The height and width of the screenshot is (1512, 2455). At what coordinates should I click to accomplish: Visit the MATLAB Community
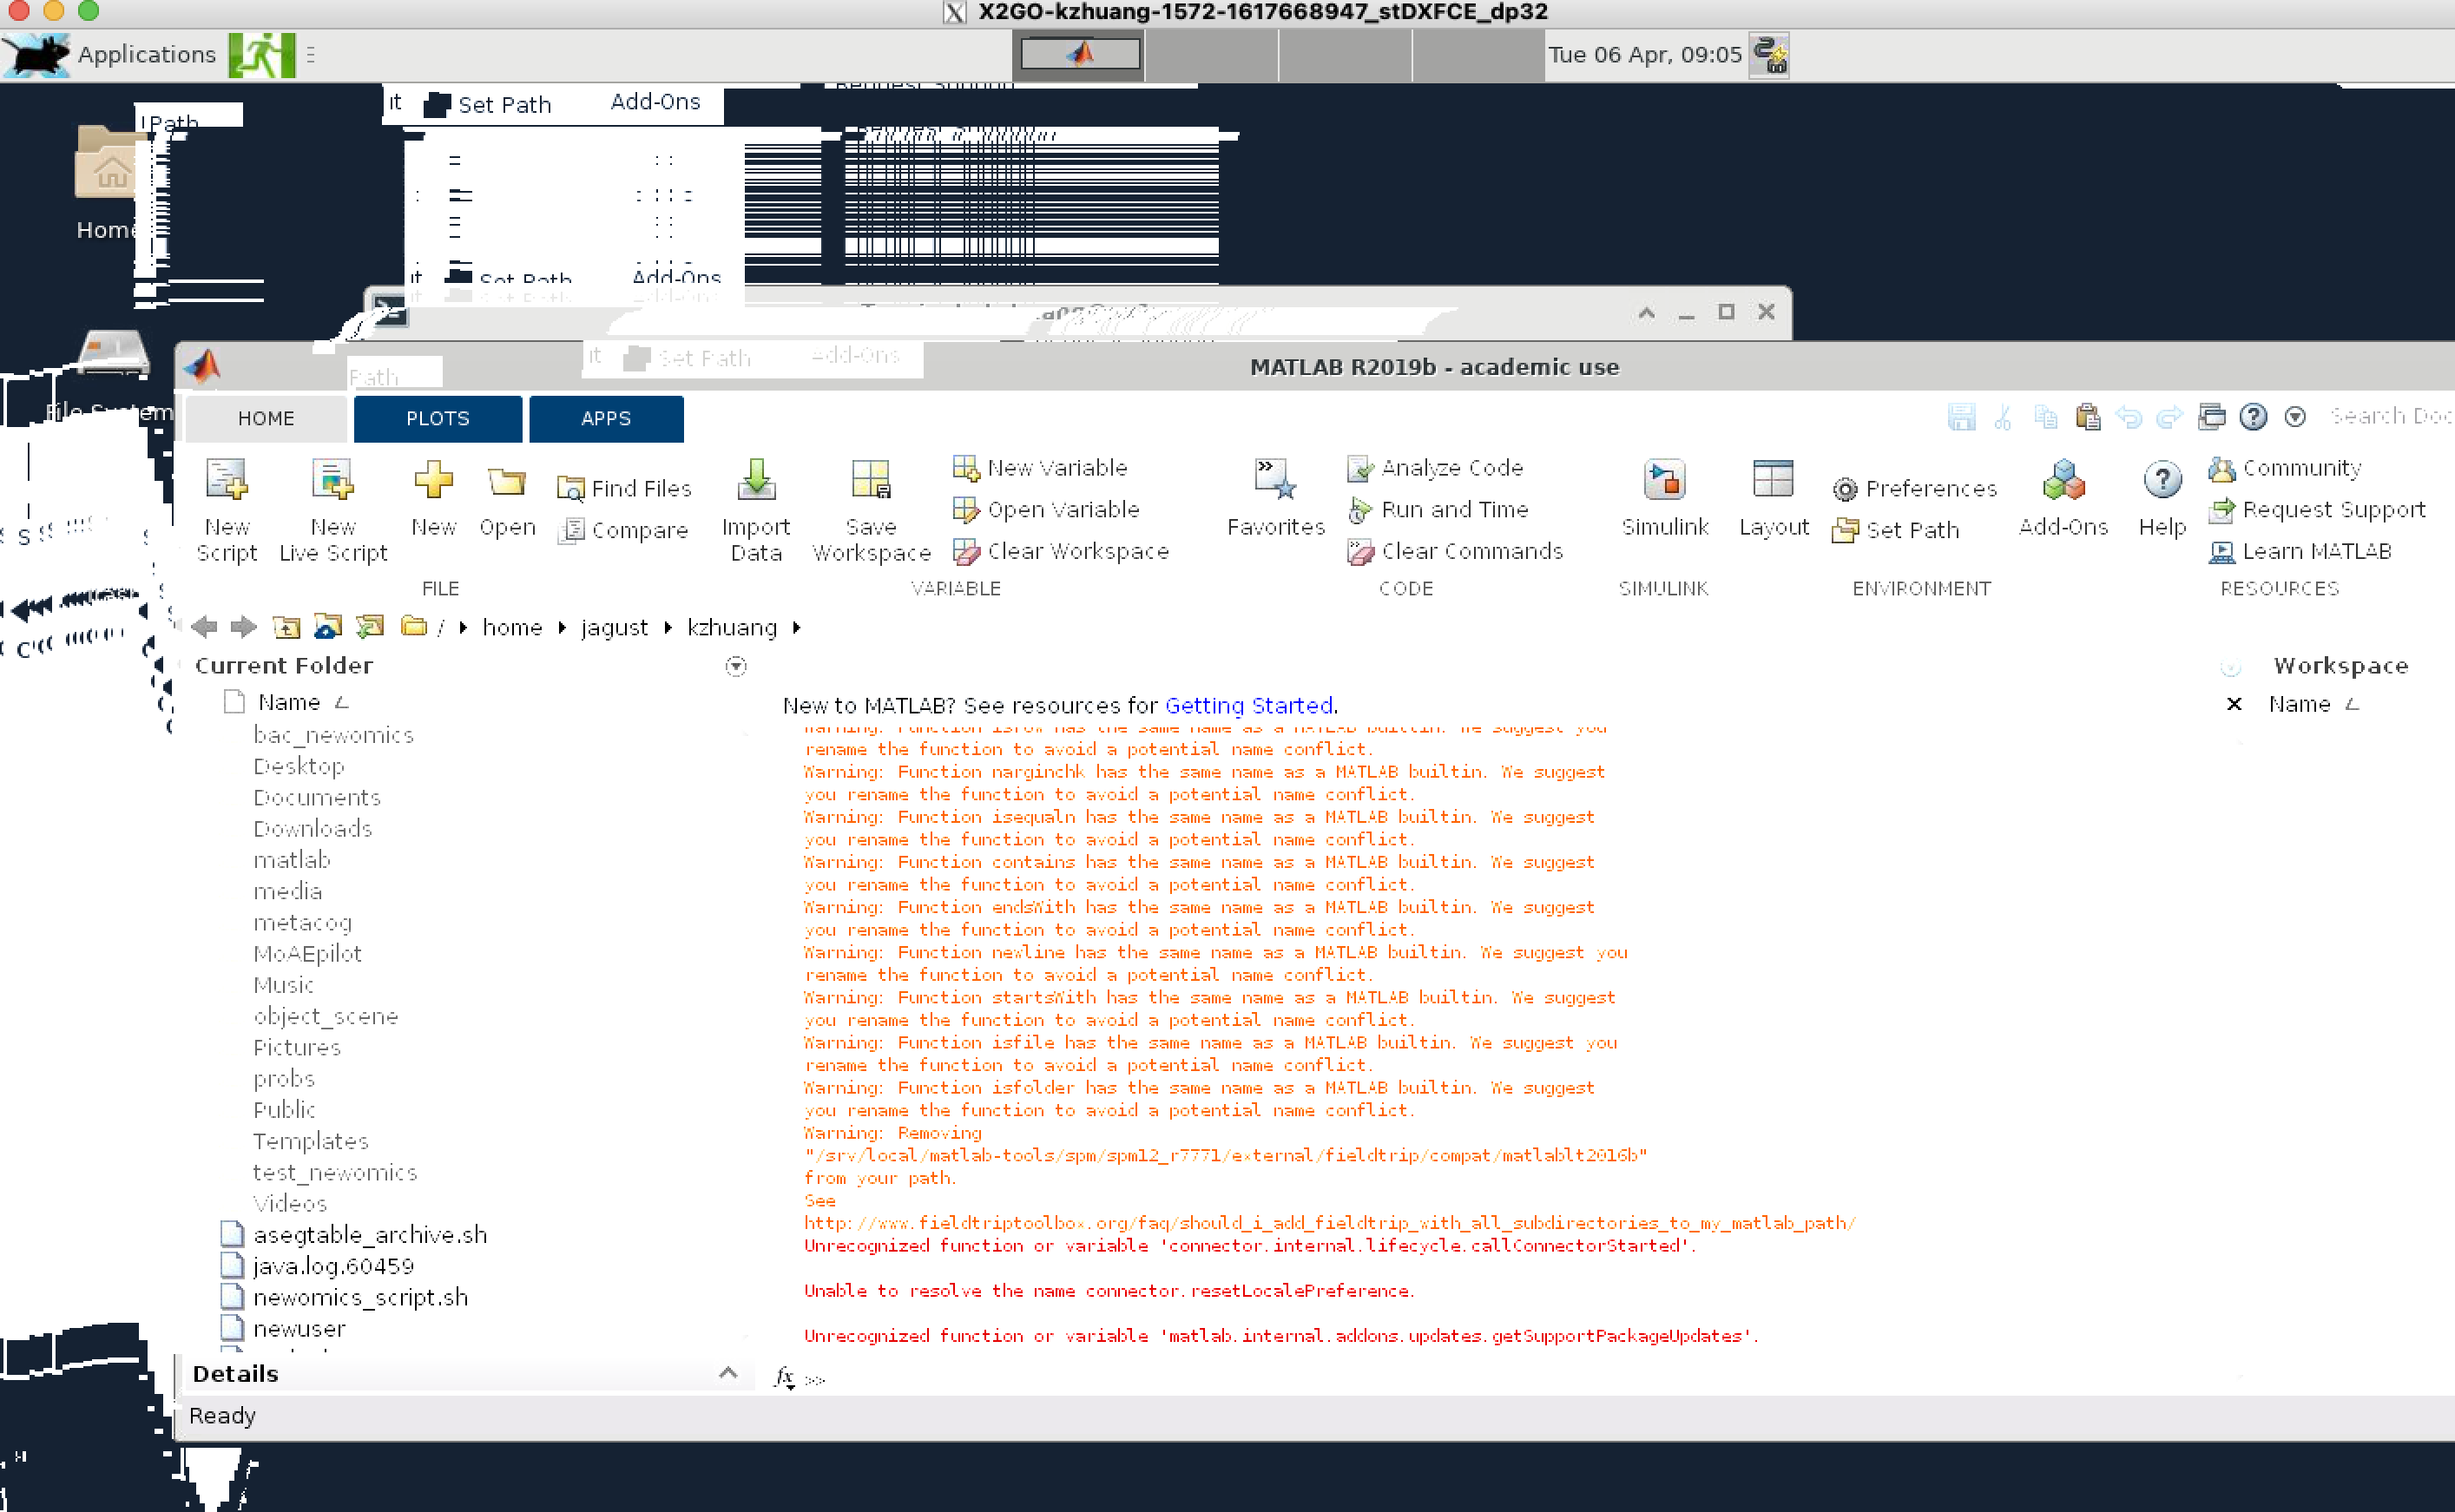coord(2285,468)
